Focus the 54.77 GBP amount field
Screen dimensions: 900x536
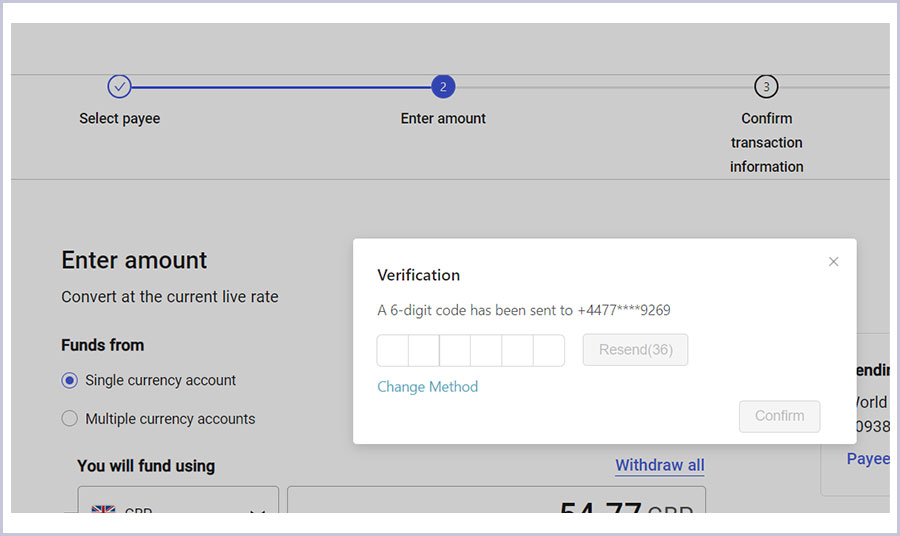(x=496, y=505)
